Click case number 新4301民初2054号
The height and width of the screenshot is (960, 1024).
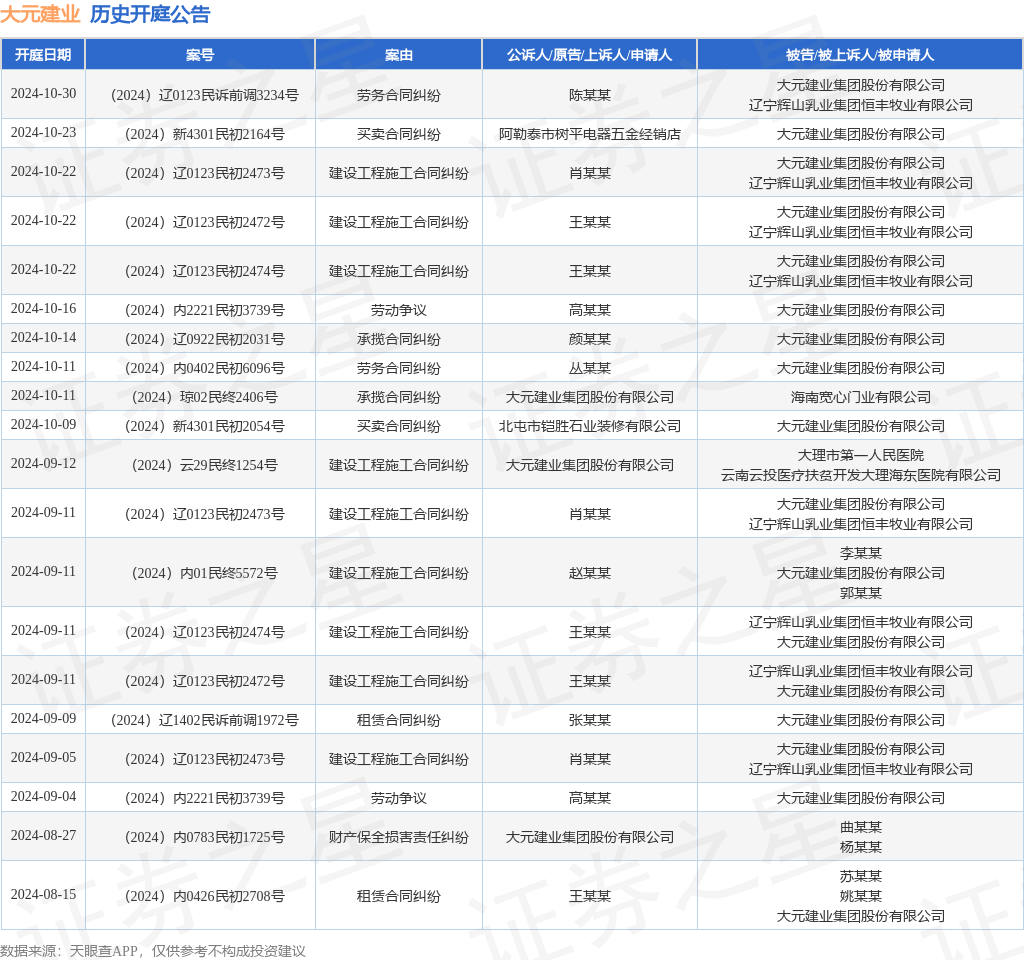pyautogui.click(x=205, y=426)
